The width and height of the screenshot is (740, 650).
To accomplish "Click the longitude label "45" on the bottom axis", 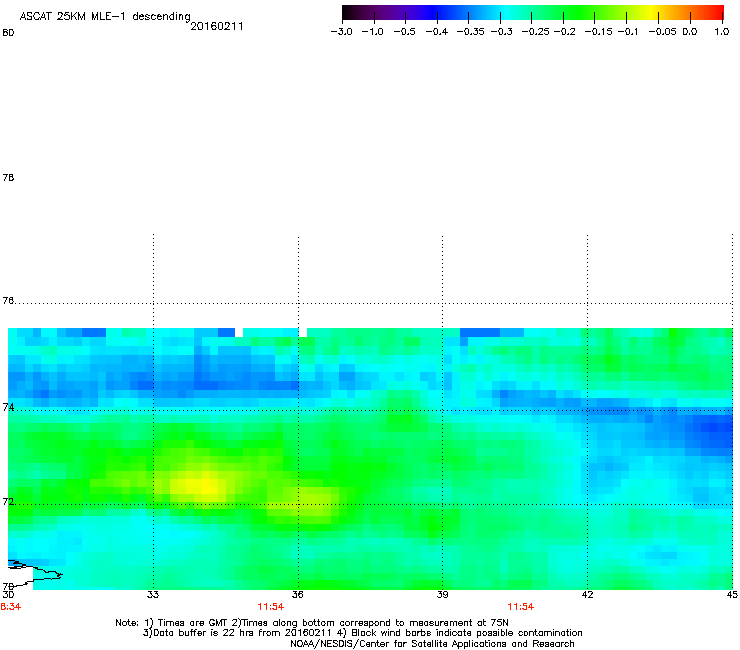I will 732,594.
